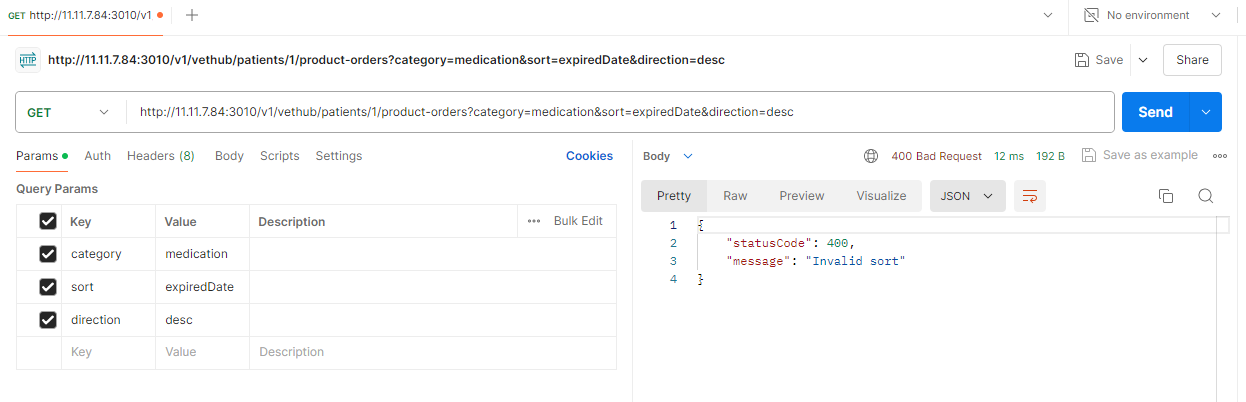1246x402 pixels.
Task: Uncheck the sort param checkbox
Action: coord(47,287)
